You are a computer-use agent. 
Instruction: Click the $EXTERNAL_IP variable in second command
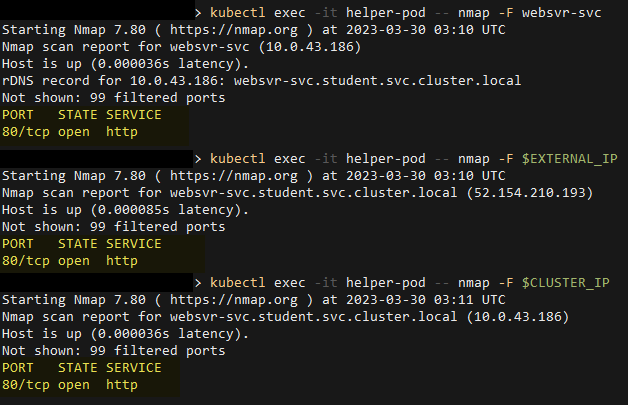570,159
